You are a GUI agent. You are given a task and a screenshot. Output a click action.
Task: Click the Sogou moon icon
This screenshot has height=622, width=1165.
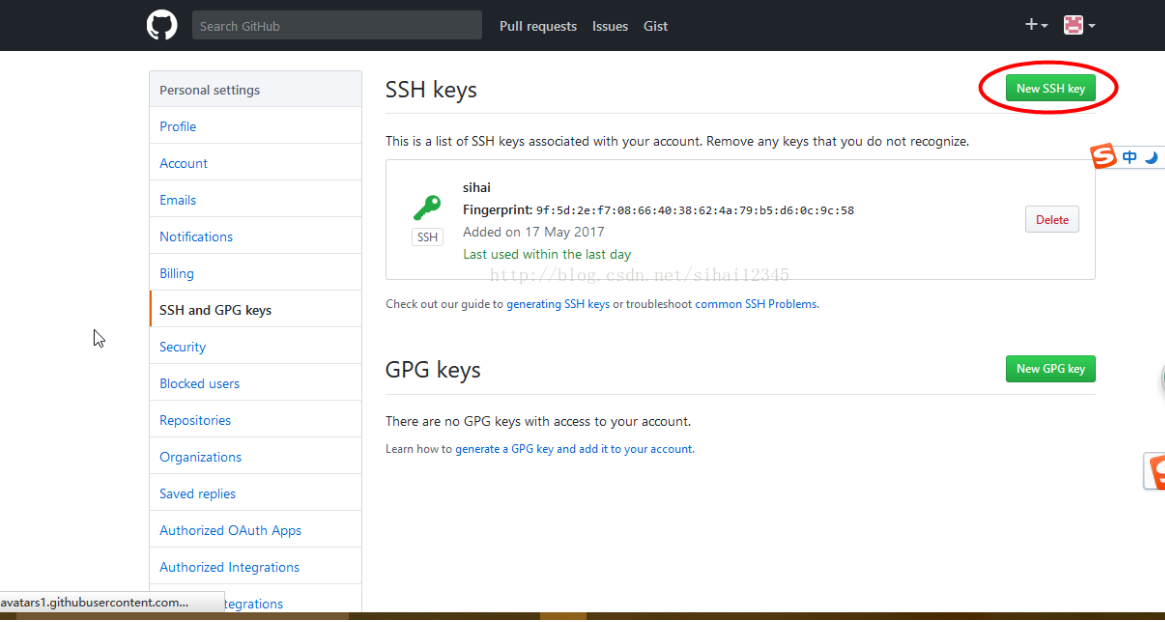1152,158
